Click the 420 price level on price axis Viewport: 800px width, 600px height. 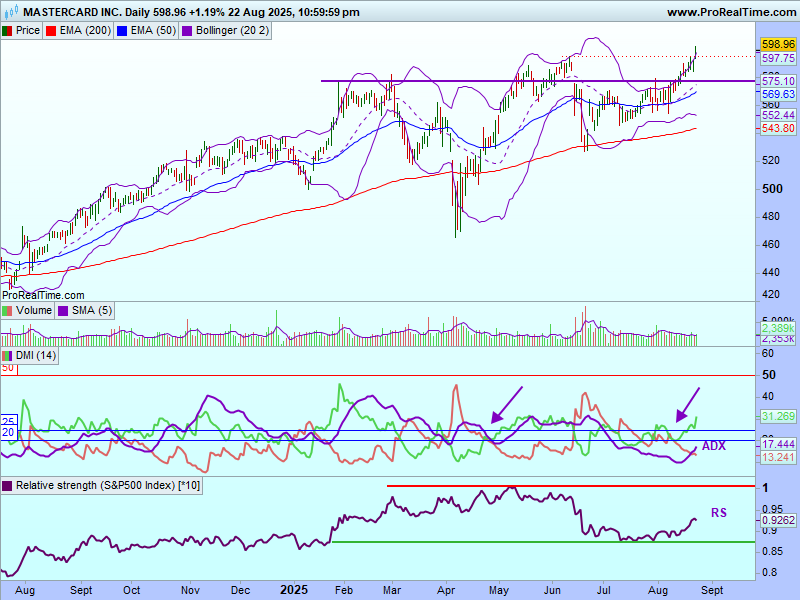coord(770,294)
